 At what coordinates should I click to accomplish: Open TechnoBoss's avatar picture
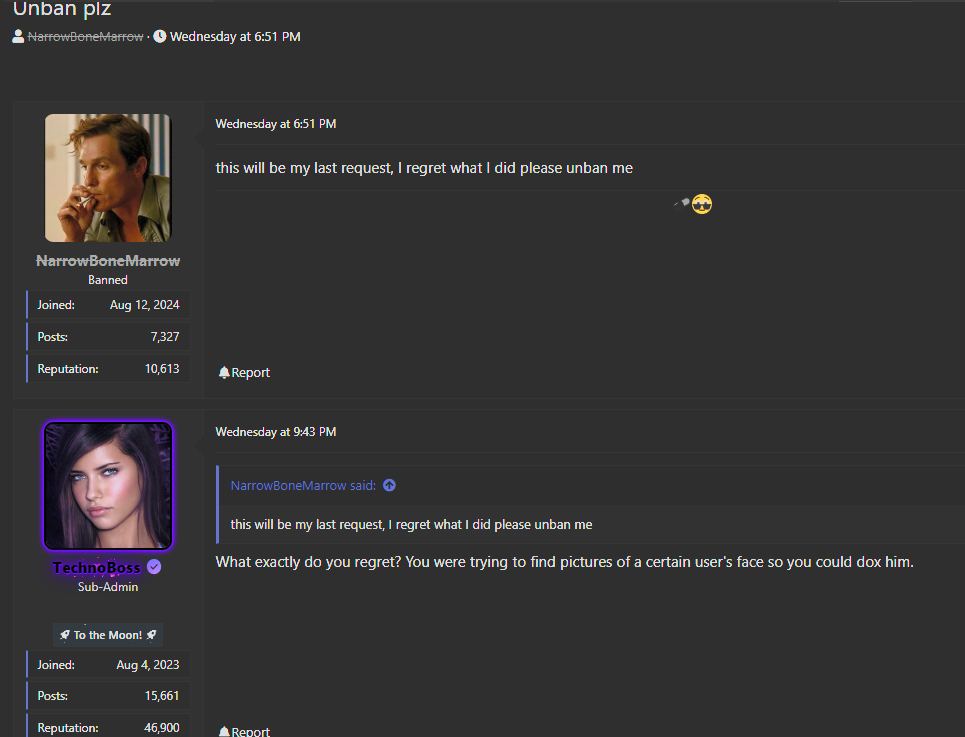coord(108,486)
